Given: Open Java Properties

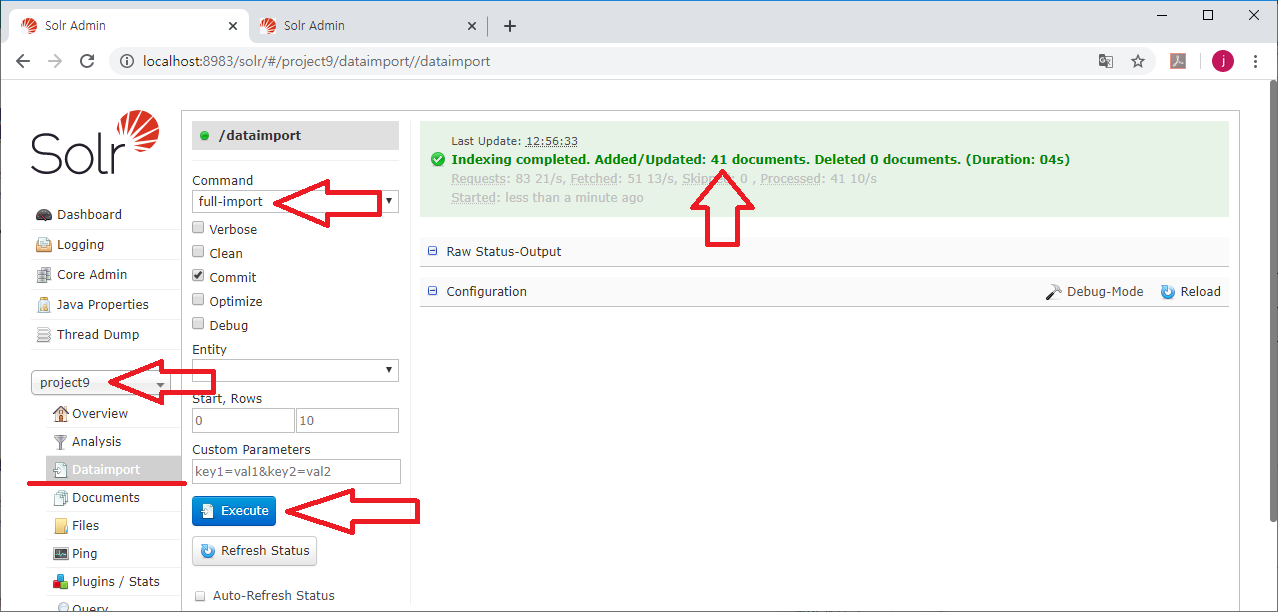Looking at the screenshot, I should tap(103, 304).
